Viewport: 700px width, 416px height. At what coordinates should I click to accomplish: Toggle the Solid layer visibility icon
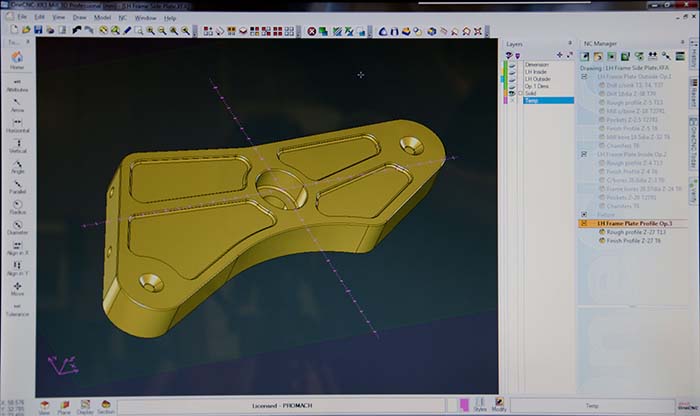tap(510, 93)
